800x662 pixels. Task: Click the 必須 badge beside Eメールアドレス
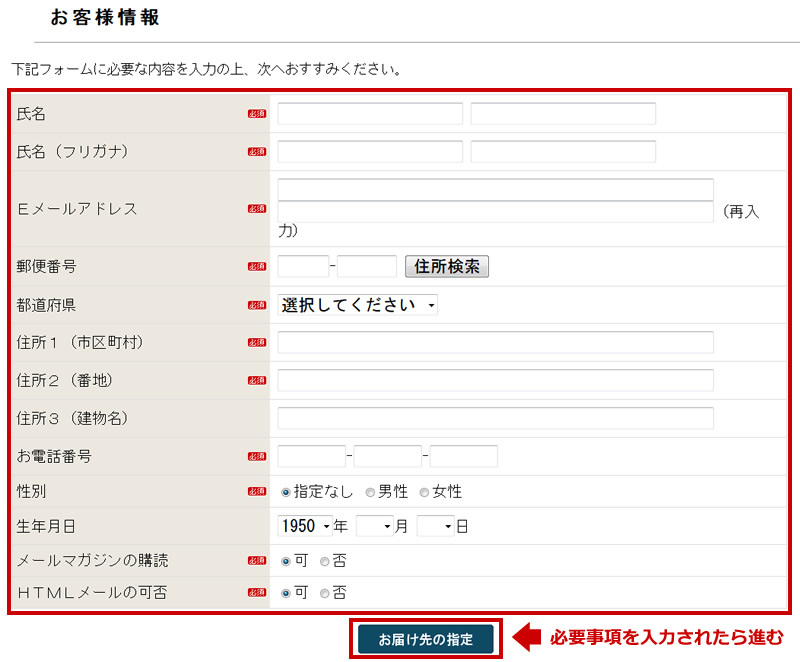[x=257, y=209]
